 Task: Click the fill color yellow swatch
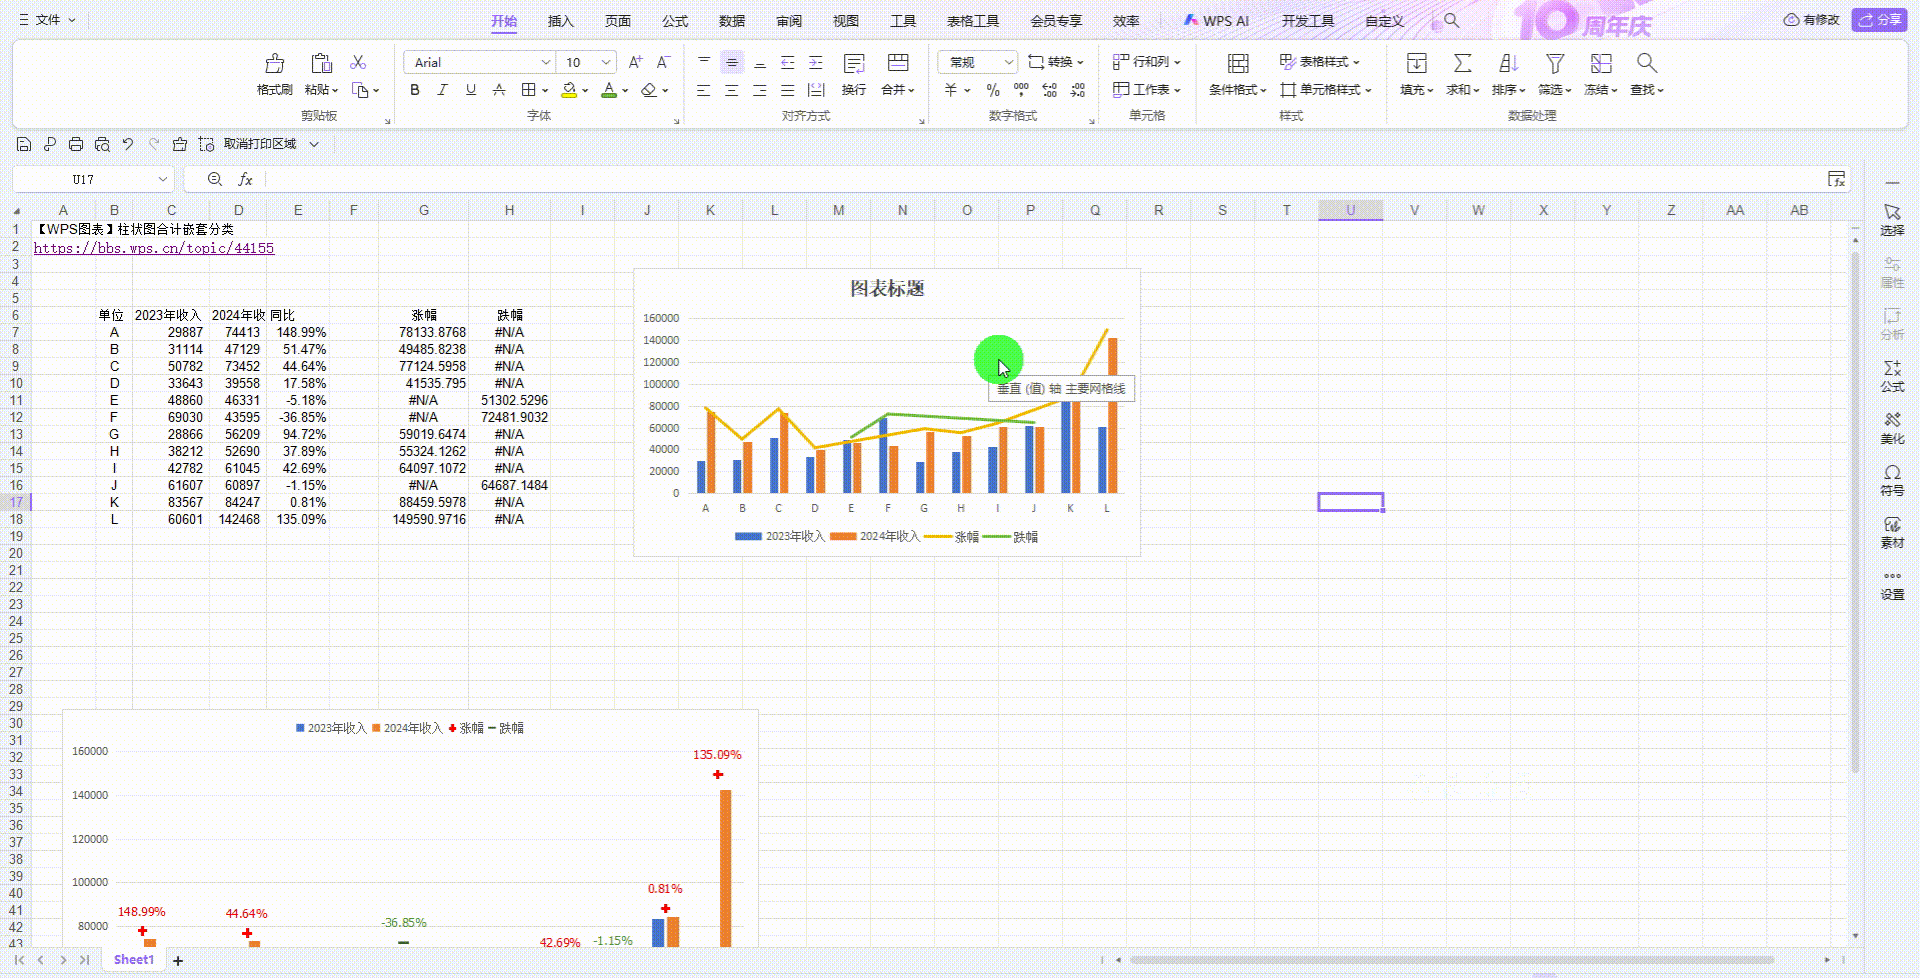click(x=568, y=90)
